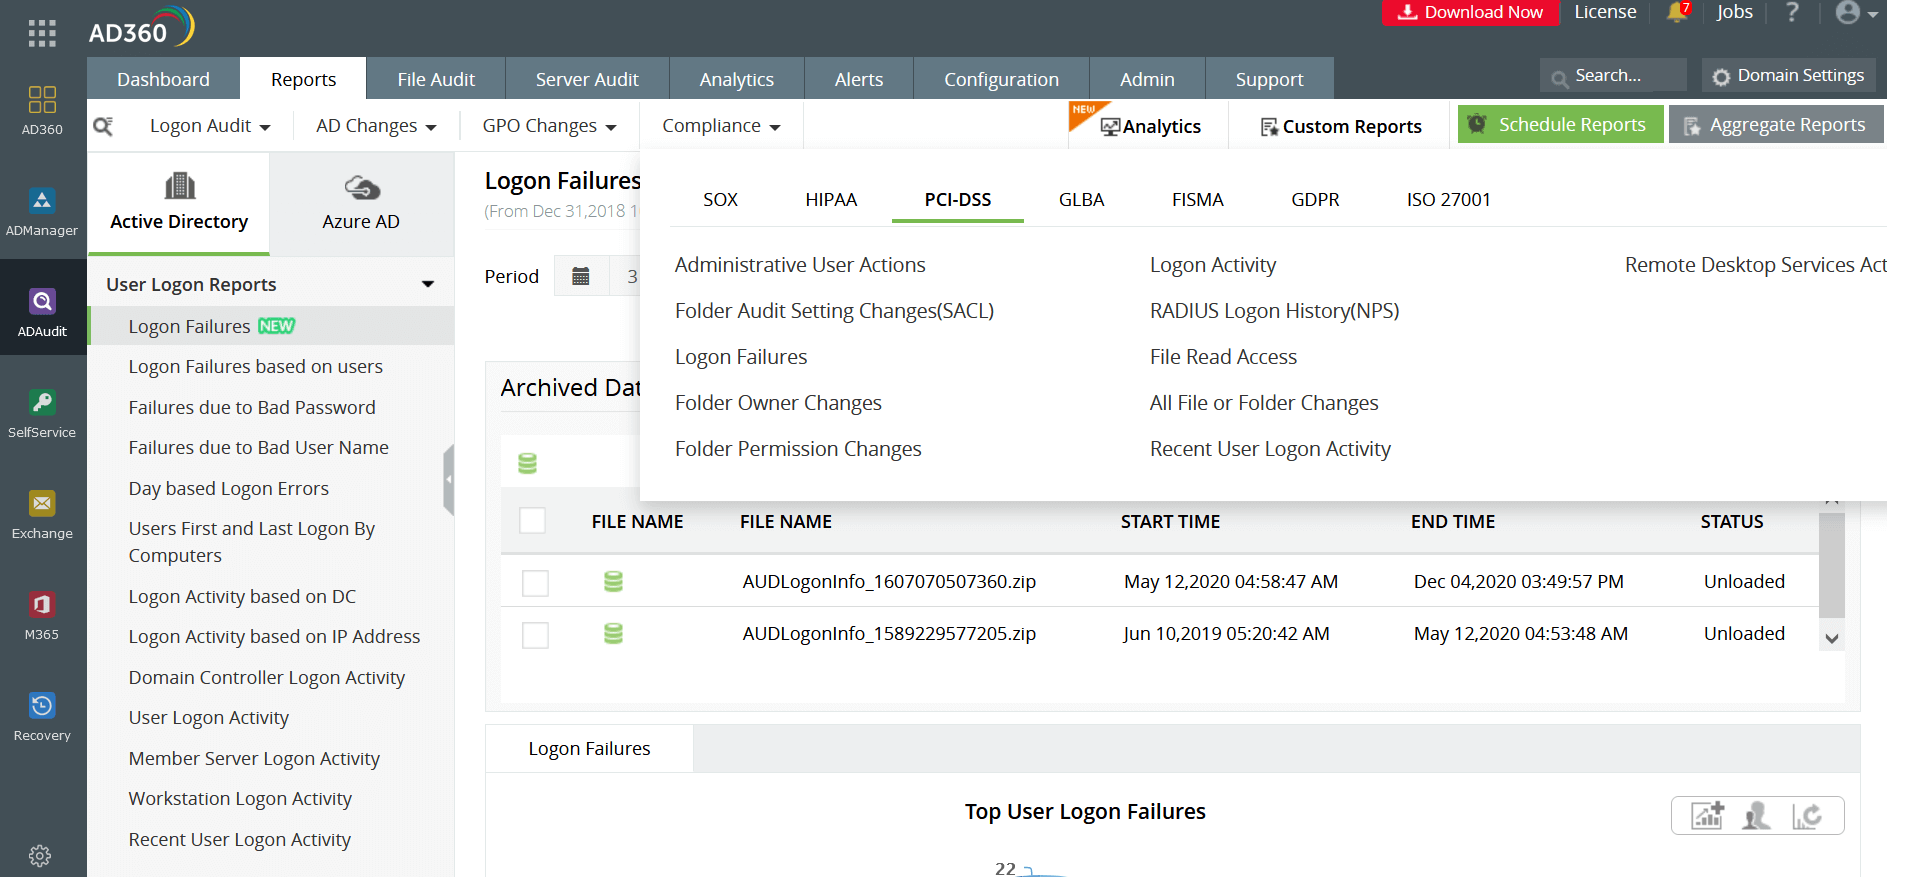Viewport: 1920px width, 880px height.
Task: Open the apps grid launcher icon
Action: pyautogui.click(x=42, y=33)
